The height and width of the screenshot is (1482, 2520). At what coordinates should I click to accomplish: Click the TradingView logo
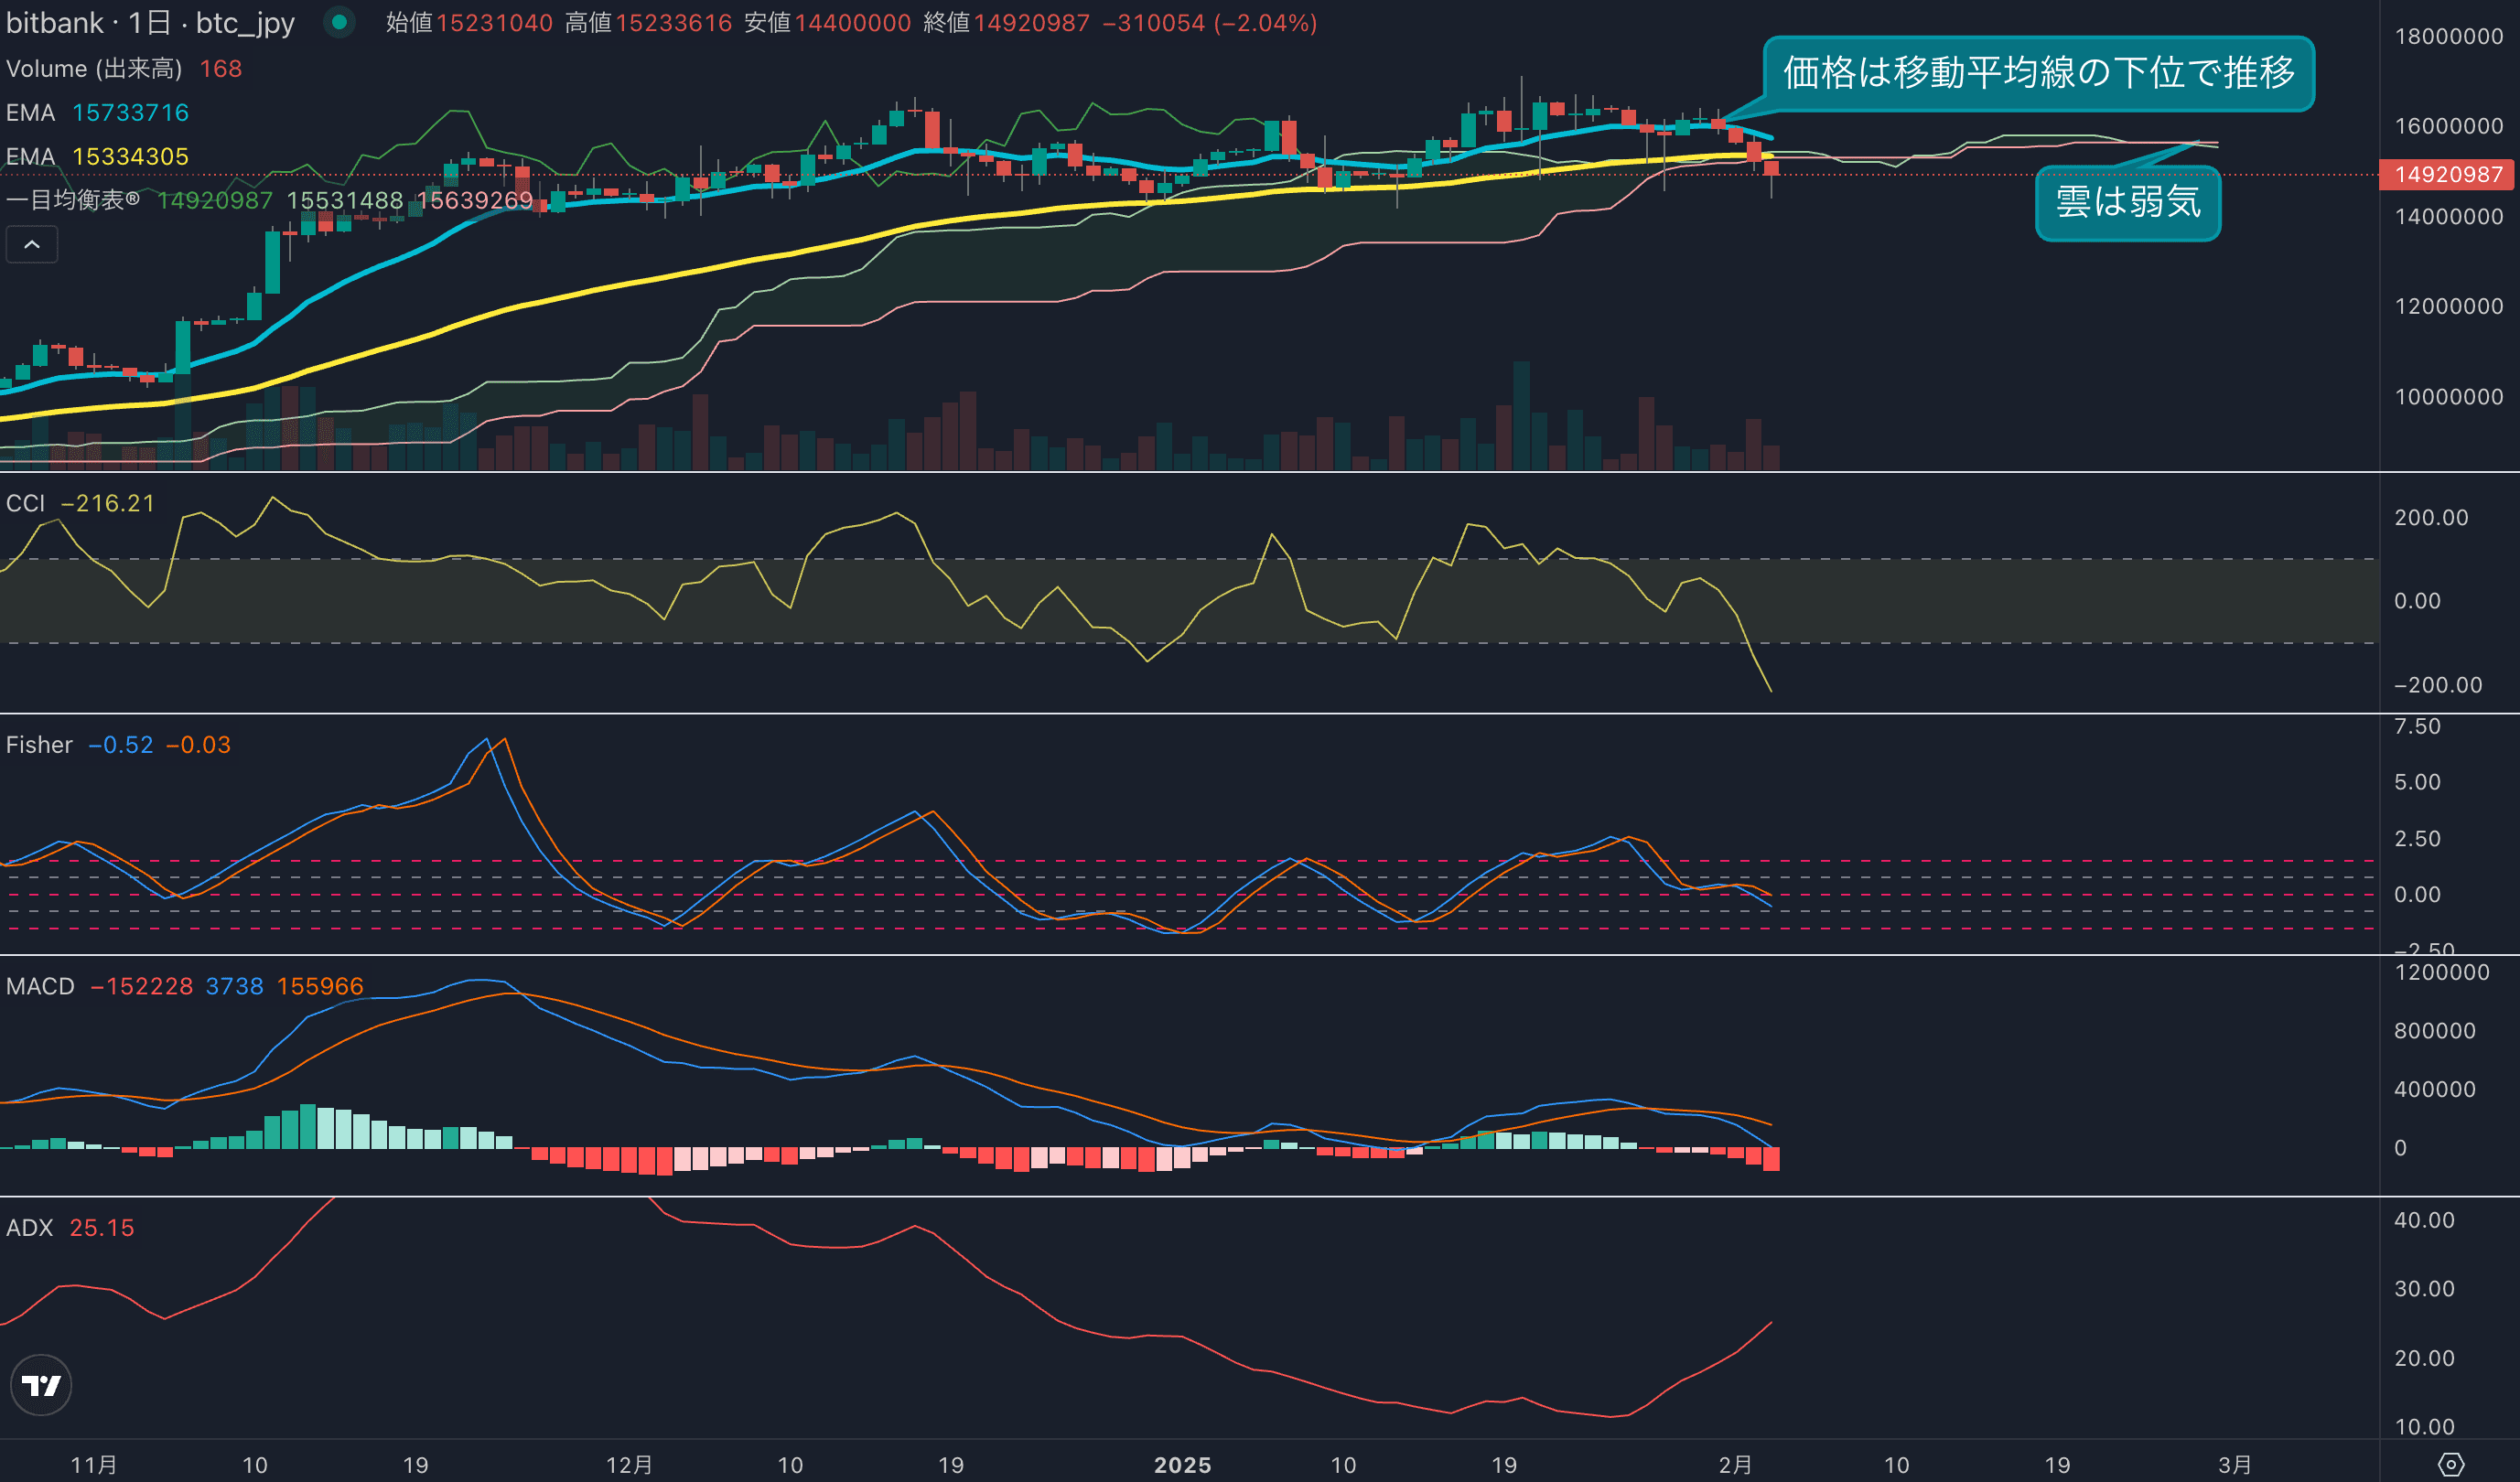point(41,1385)
